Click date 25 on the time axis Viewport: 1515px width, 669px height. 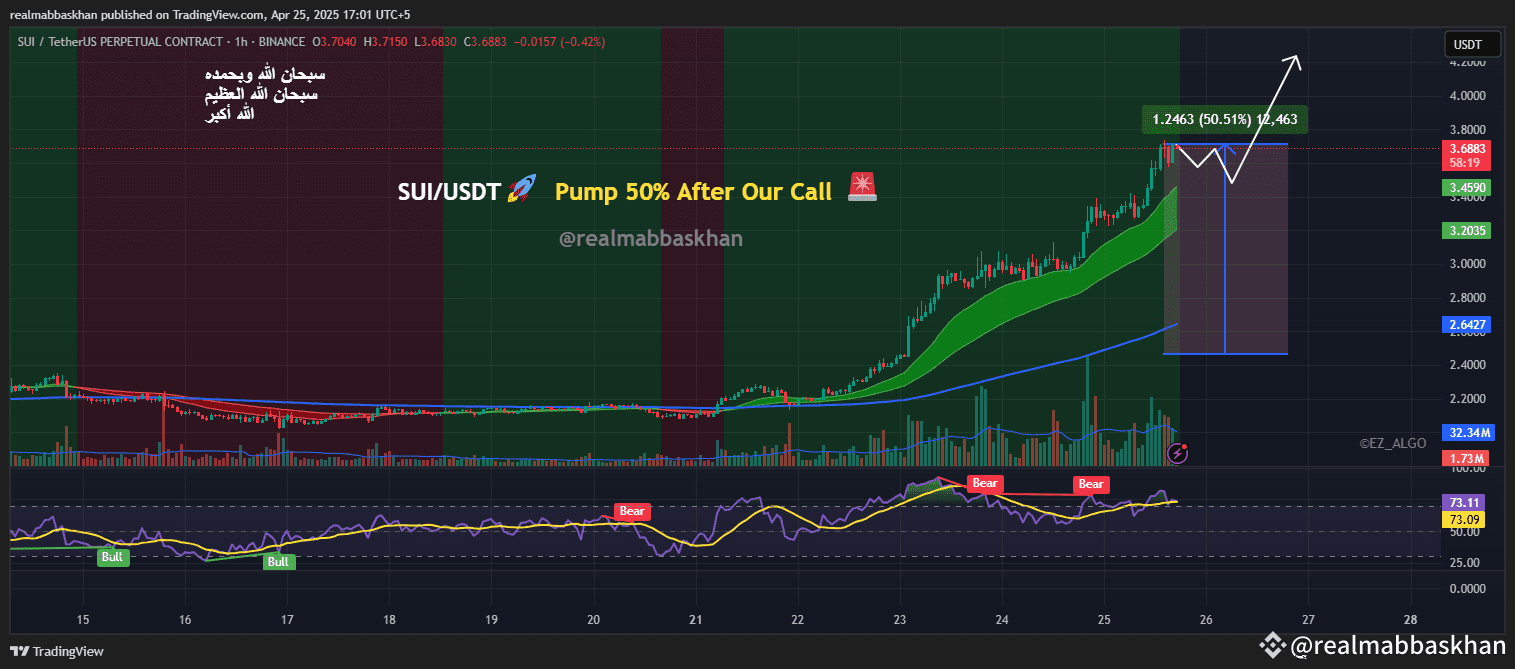pyautogui.click(x=1103, y=619)
